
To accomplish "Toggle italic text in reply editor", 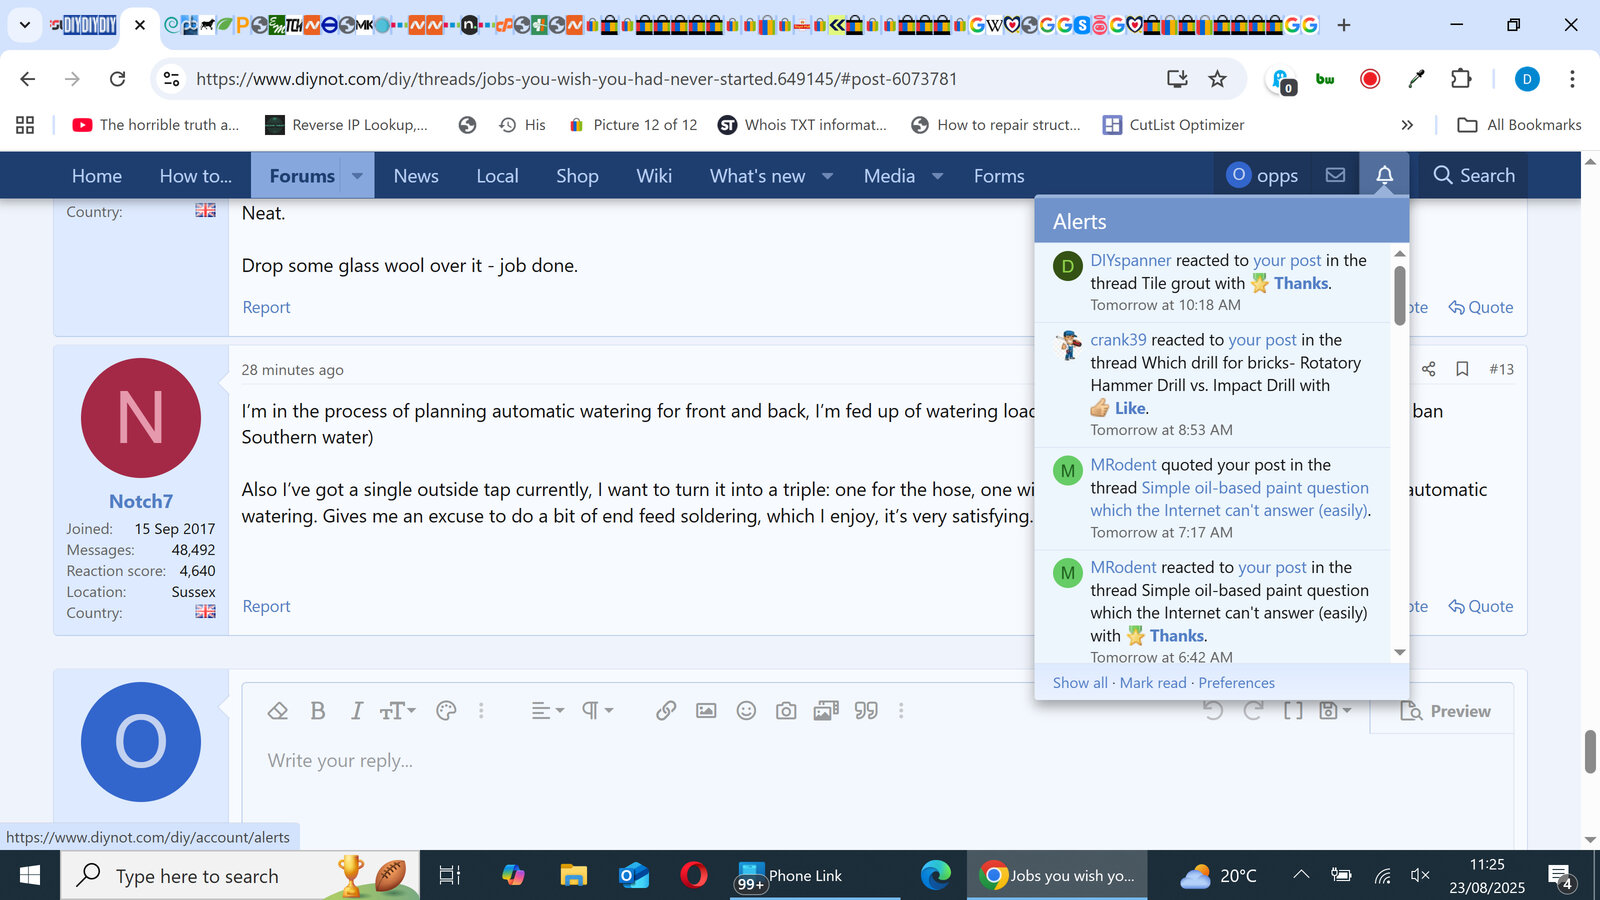I will click(356, 711).
